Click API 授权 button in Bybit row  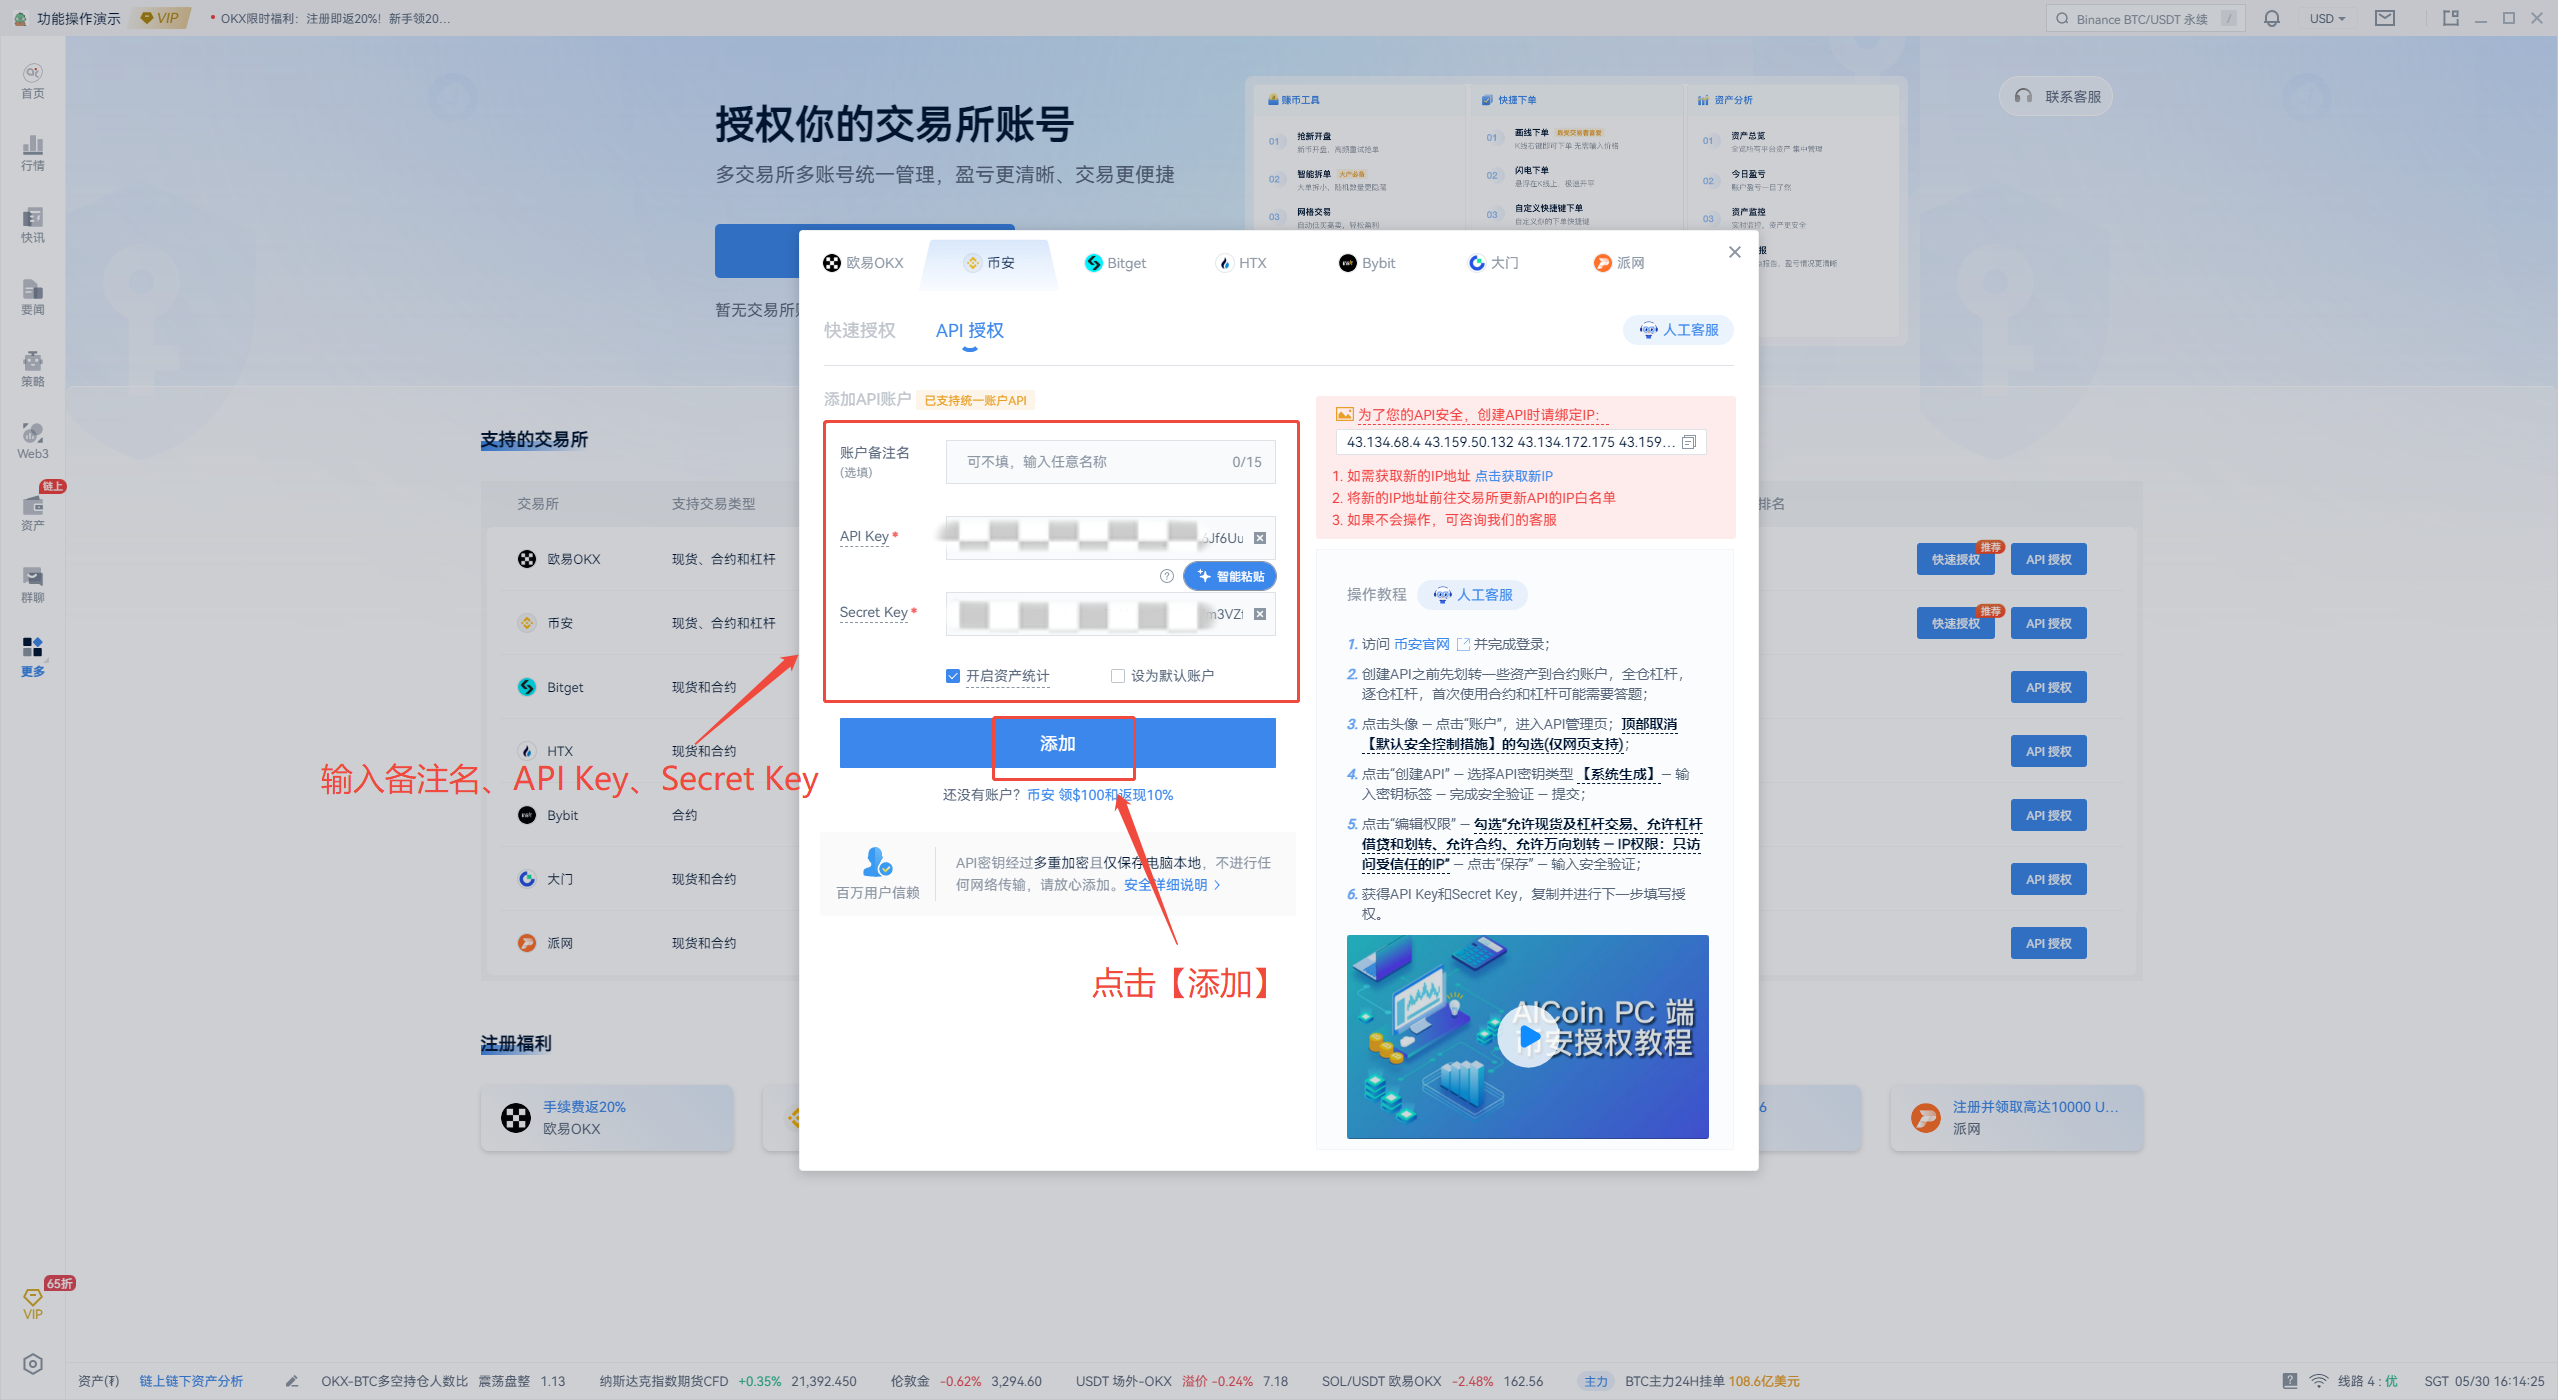coord(2049,816)
